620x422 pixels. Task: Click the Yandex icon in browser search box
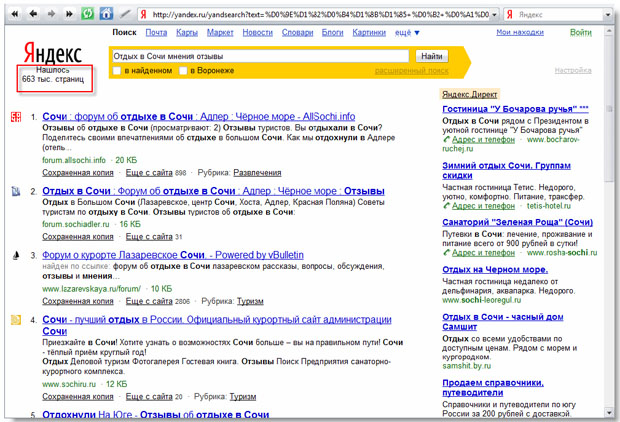coord(510,15)
